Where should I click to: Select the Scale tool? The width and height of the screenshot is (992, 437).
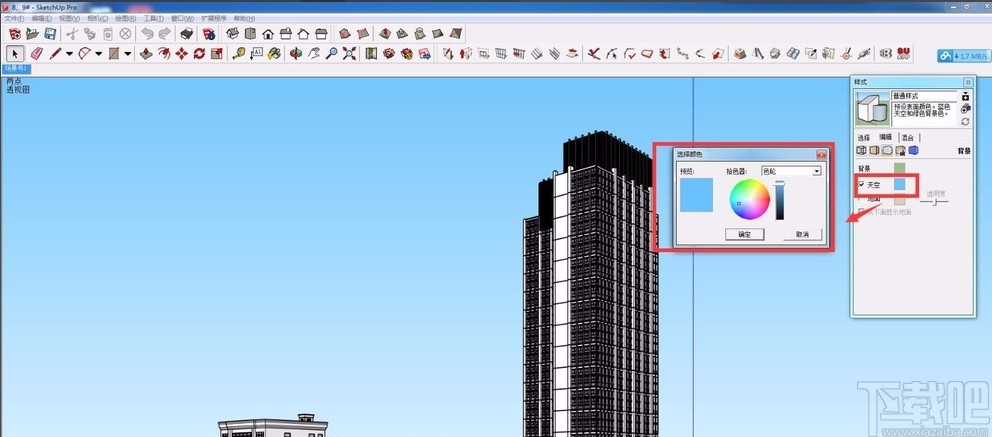pyautogui.click(x=217, y=53)
